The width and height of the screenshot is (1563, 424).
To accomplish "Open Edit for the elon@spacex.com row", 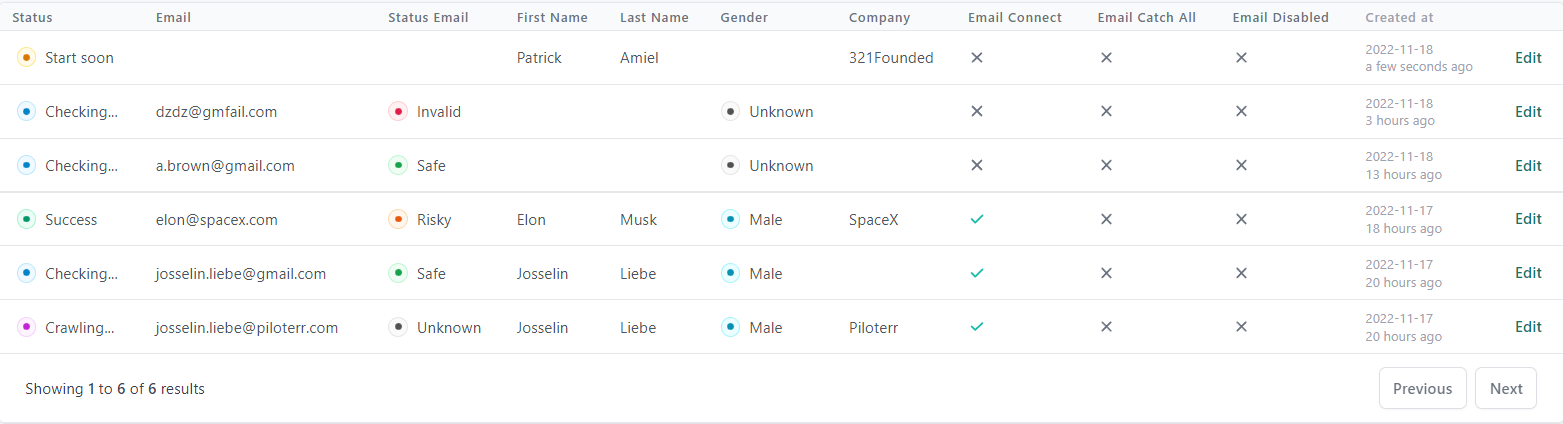I will 1528,219.
